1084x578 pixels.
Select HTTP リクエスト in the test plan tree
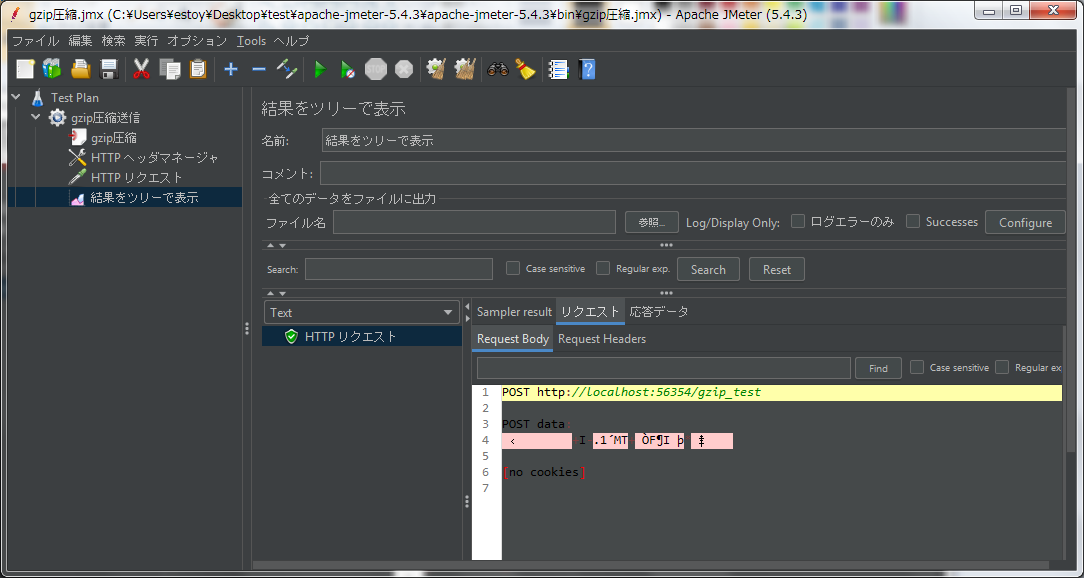pyautogui.click(x=137, y=178)
